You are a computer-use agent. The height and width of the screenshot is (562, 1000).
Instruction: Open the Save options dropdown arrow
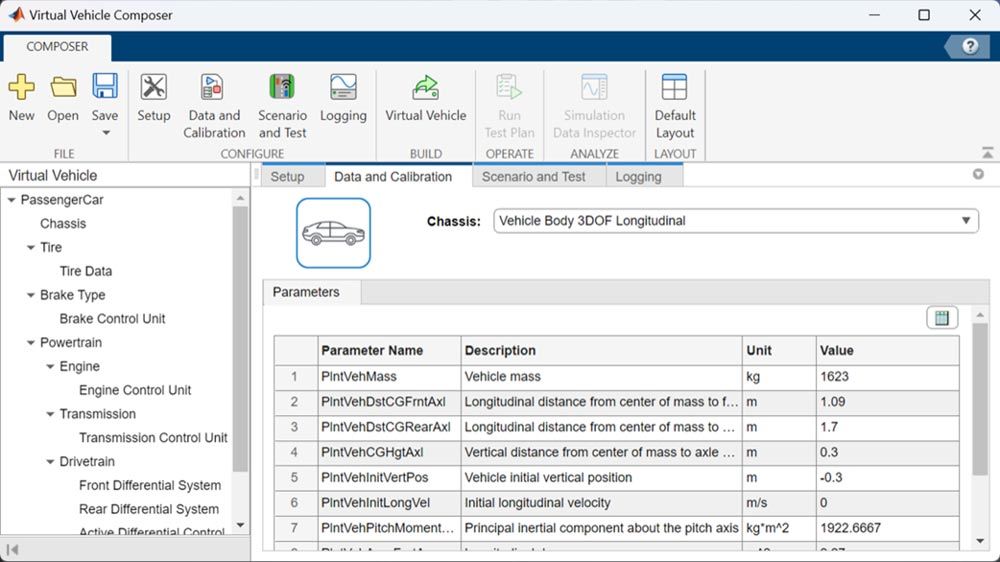click(106, 133)
